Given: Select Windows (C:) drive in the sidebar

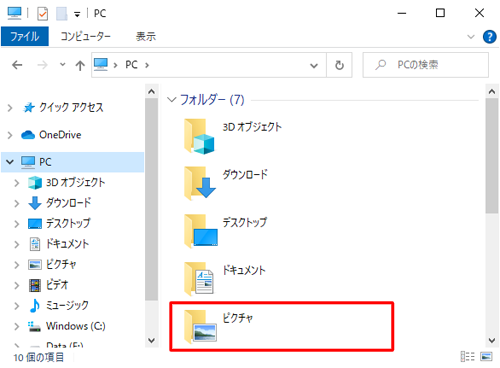Looking at the screenshot, I should pos(75,326).
